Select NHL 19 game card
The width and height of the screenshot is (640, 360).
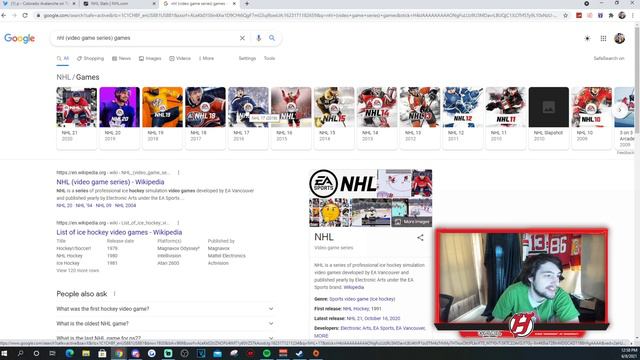coord(162,118)
